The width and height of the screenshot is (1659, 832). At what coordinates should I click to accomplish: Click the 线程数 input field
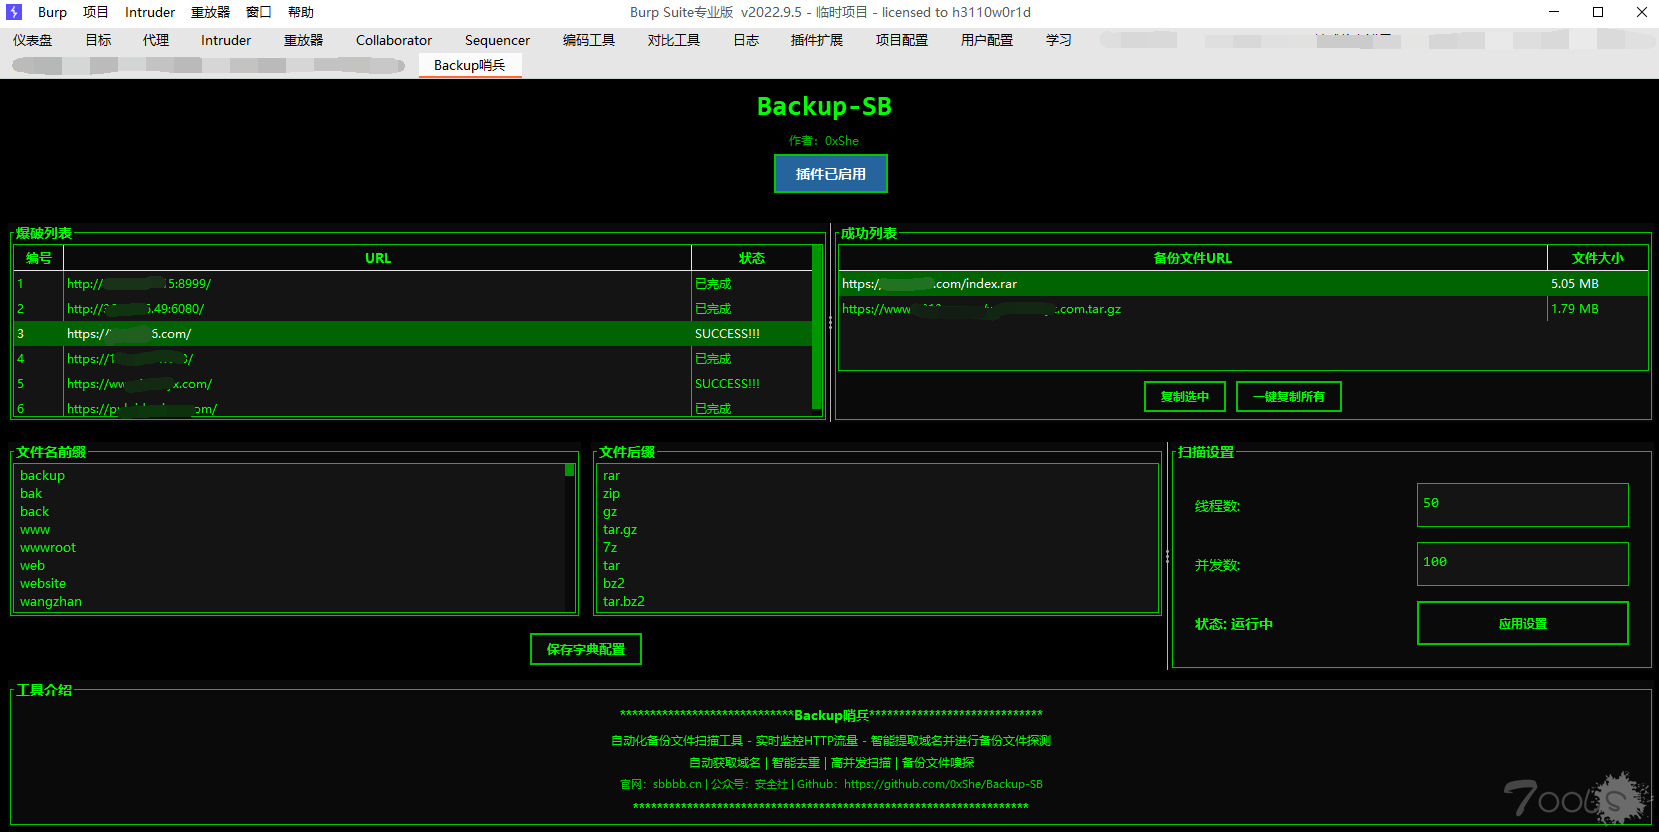[x=1522, y=505]
